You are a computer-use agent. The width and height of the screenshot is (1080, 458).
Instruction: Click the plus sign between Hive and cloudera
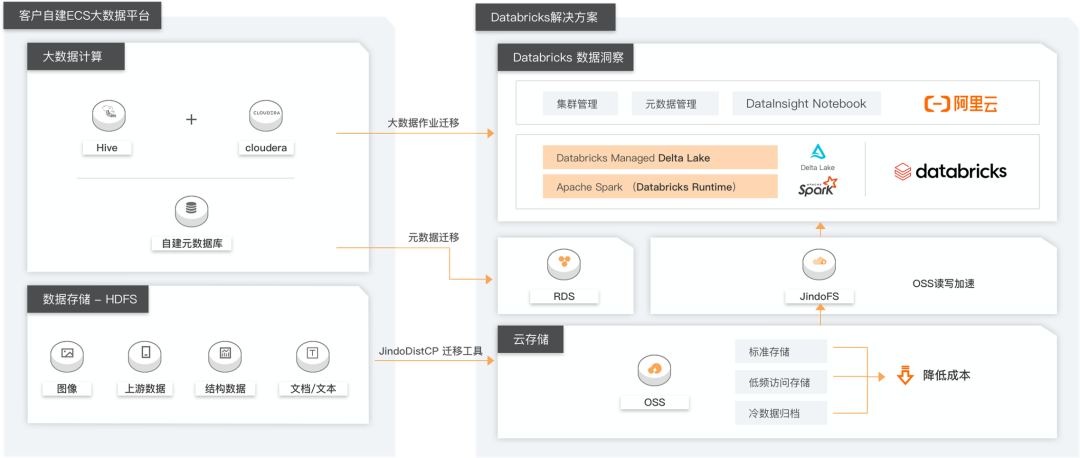pyautogui.click(x=191, y=119)
